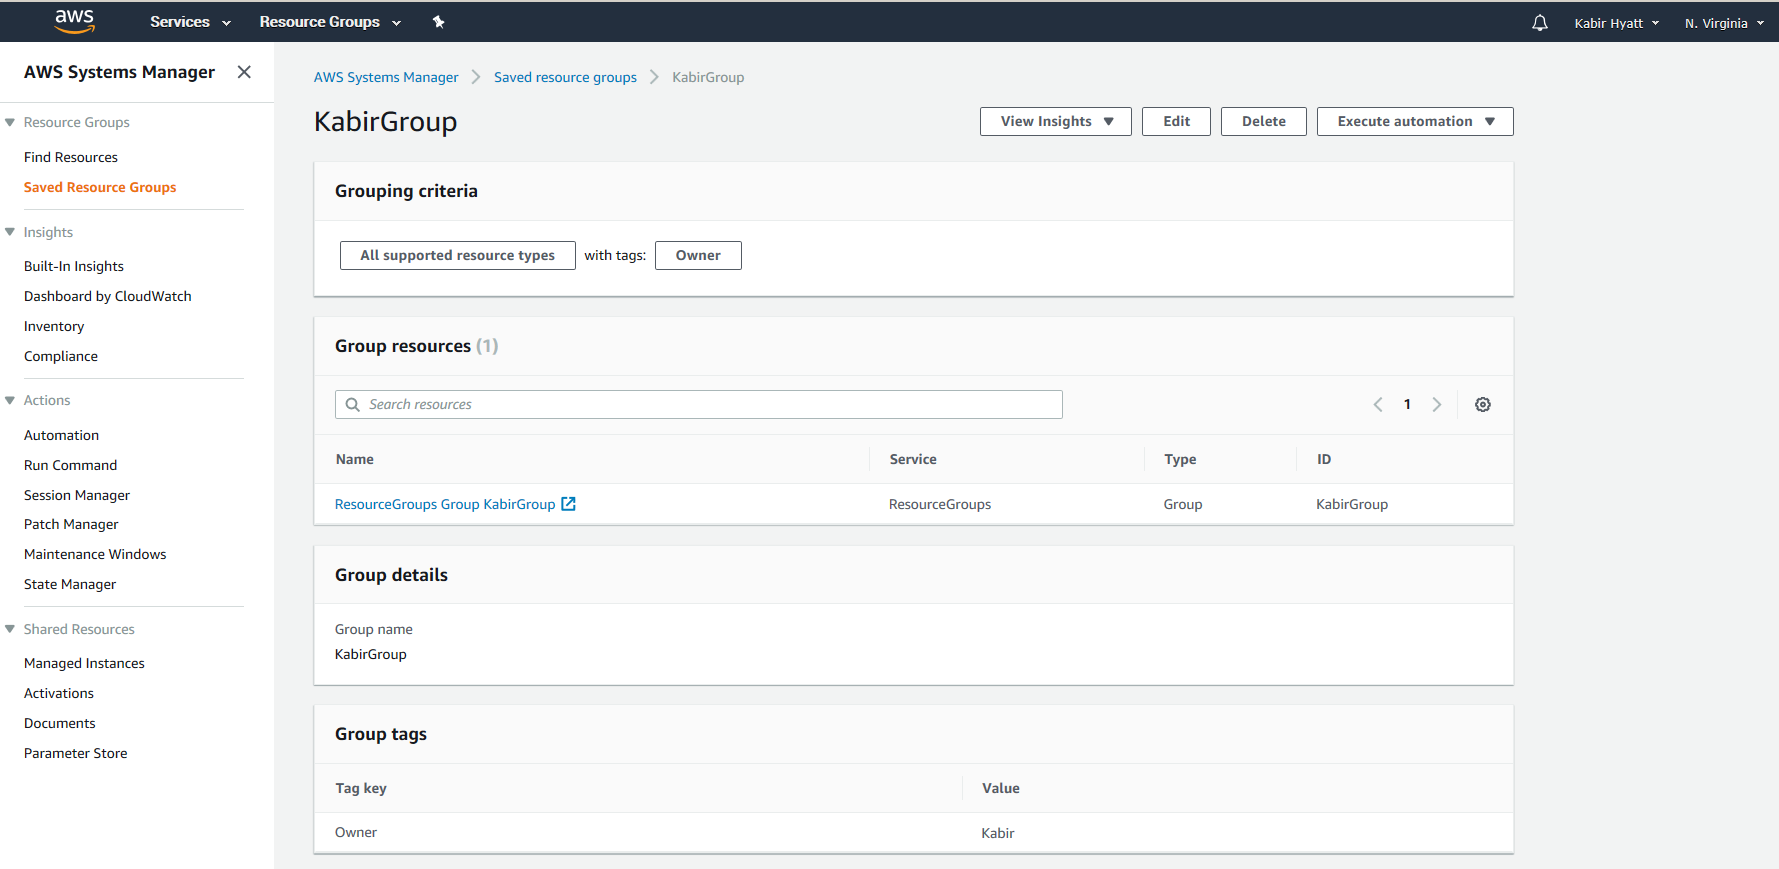Open Activations in sidebar
The width and height of the screenshot is (1779, 869).
(59, 693)
